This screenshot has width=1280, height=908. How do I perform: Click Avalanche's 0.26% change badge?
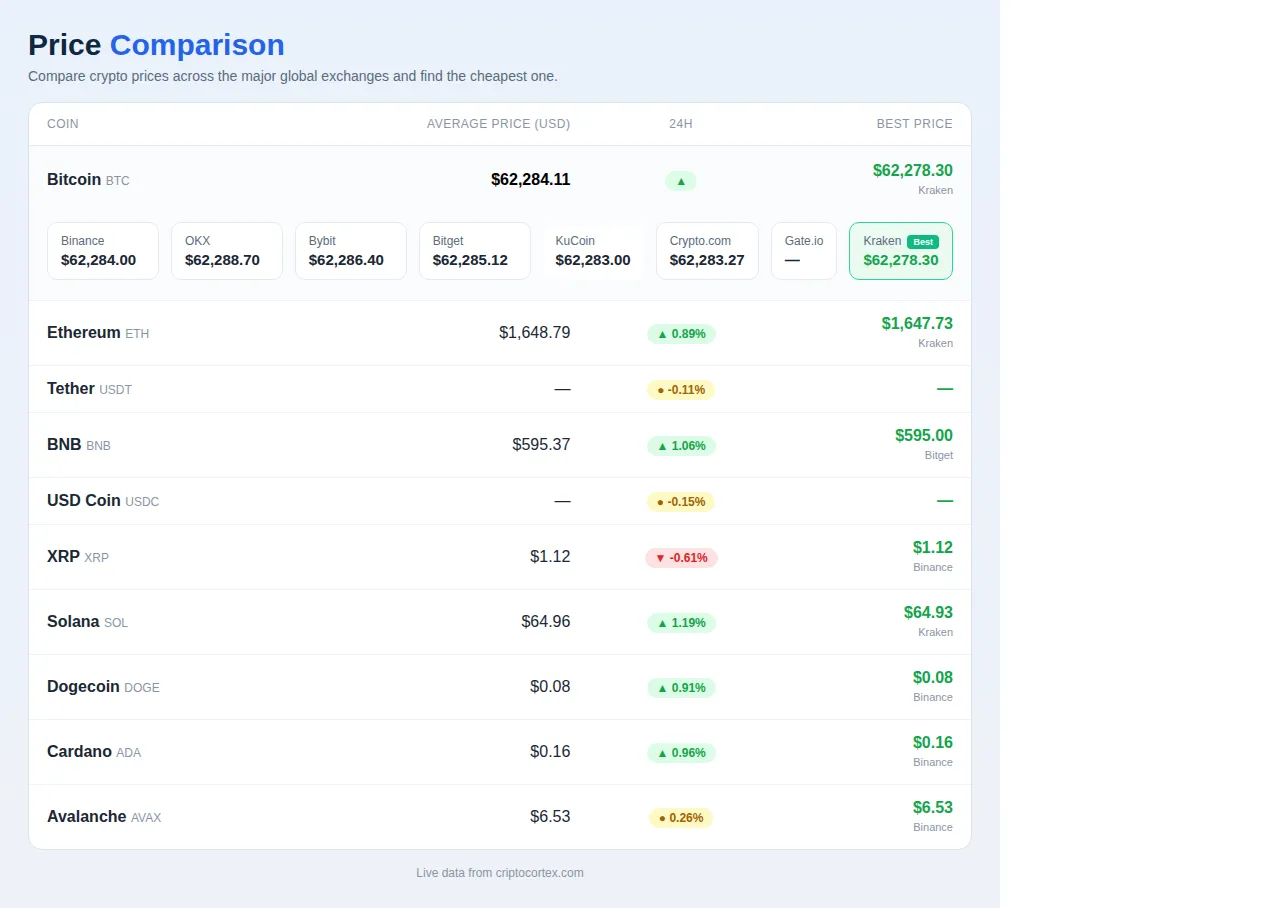[x=681, y=818]
